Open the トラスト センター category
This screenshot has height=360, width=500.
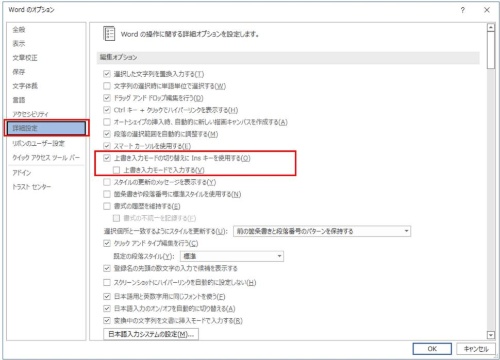click(32, 187)
